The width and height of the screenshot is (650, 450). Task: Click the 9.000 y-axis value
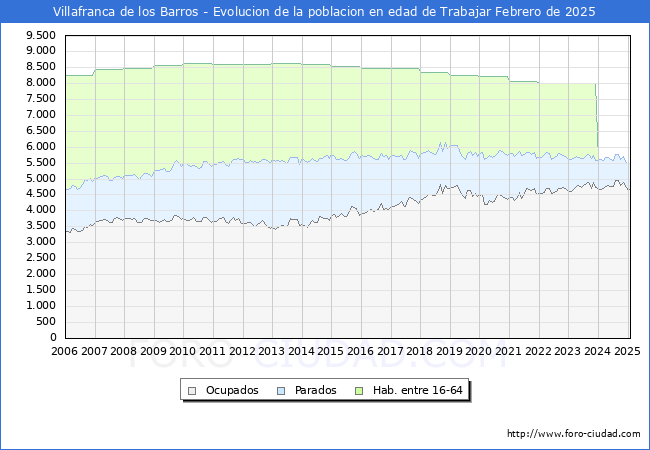point(41,51)
